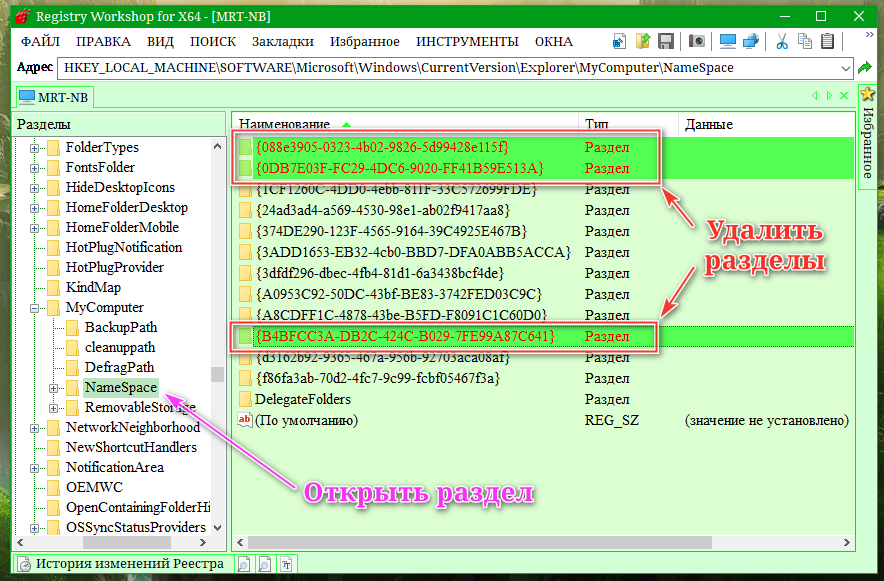Click folder icon of OEMWC in tree

coord(54,488)
